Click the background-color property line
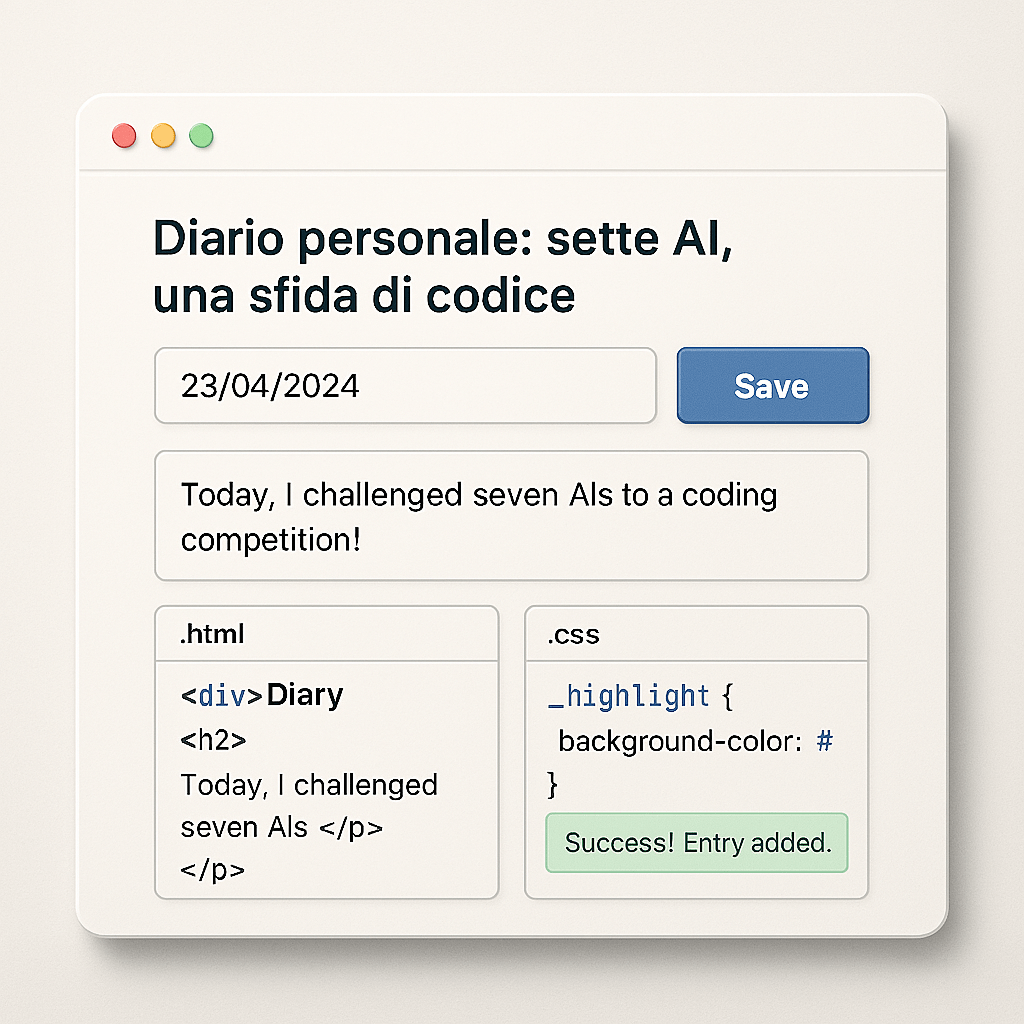The image size is (1024, 1024). point(682,741)
